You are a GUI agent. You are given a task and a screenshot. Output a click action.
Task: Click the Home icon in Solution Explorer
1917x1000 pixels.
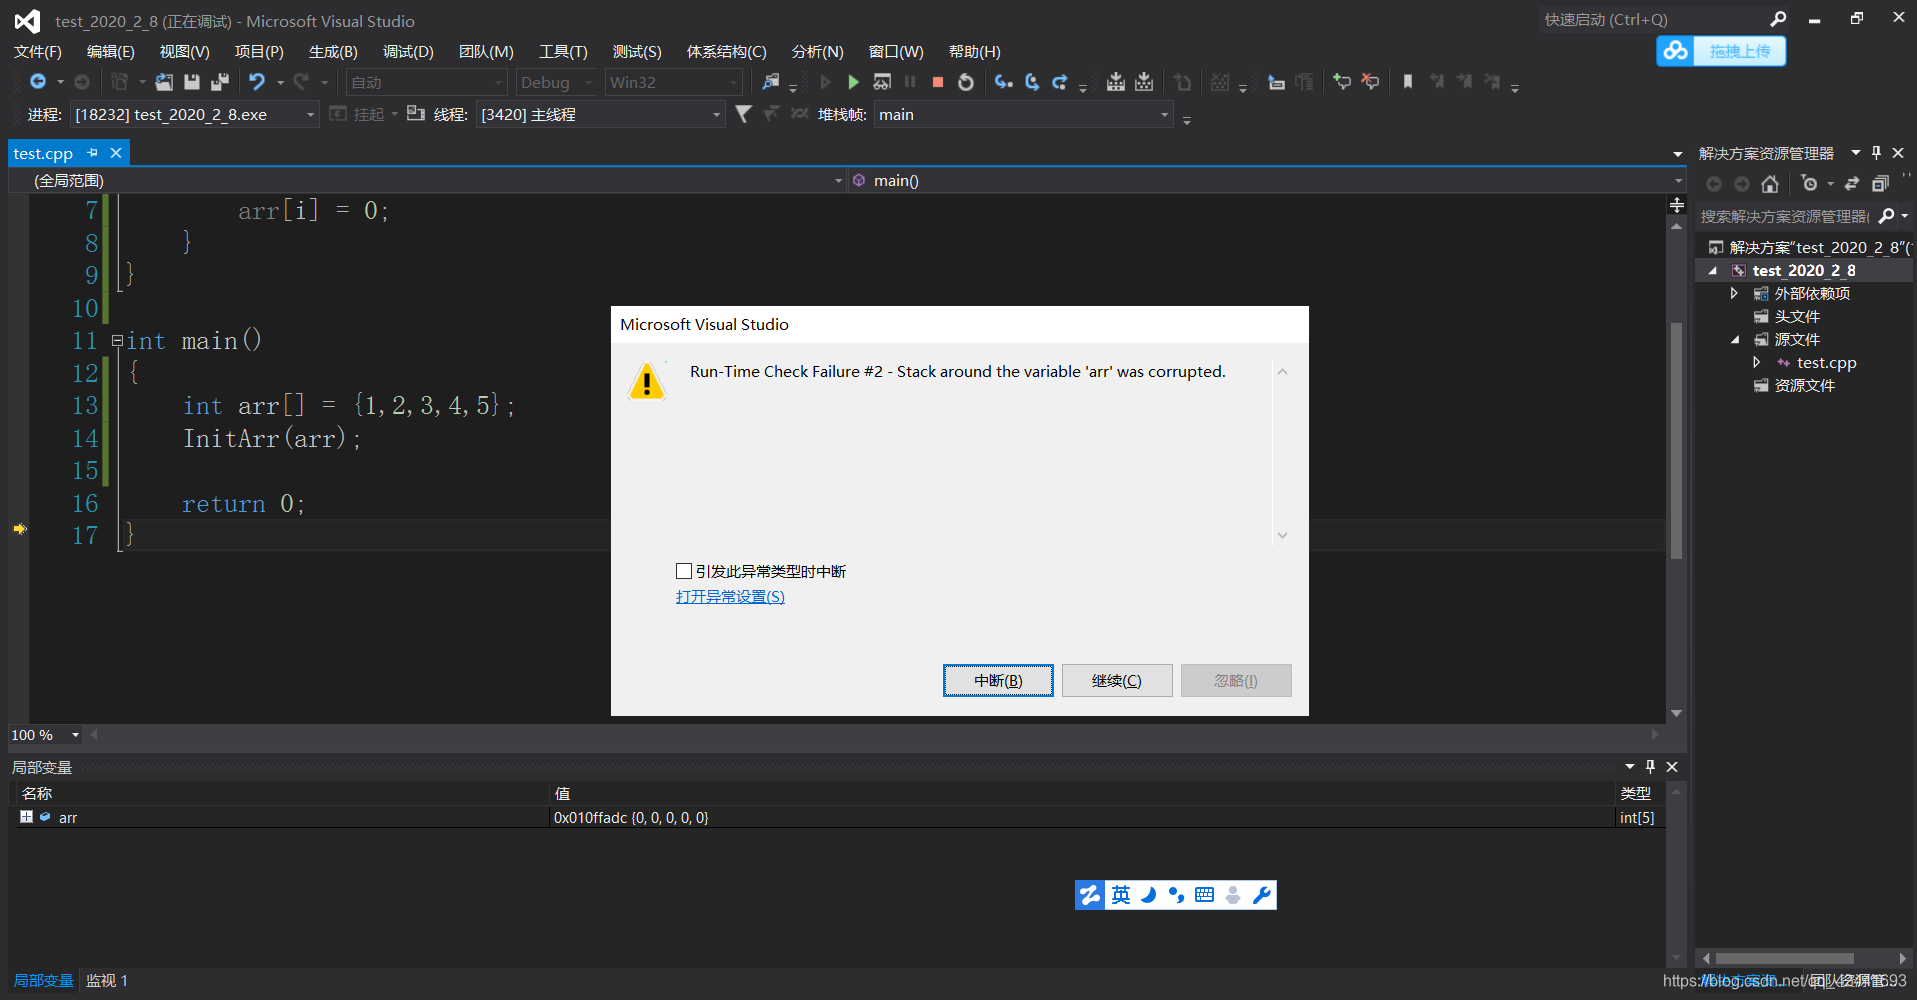1770,184
